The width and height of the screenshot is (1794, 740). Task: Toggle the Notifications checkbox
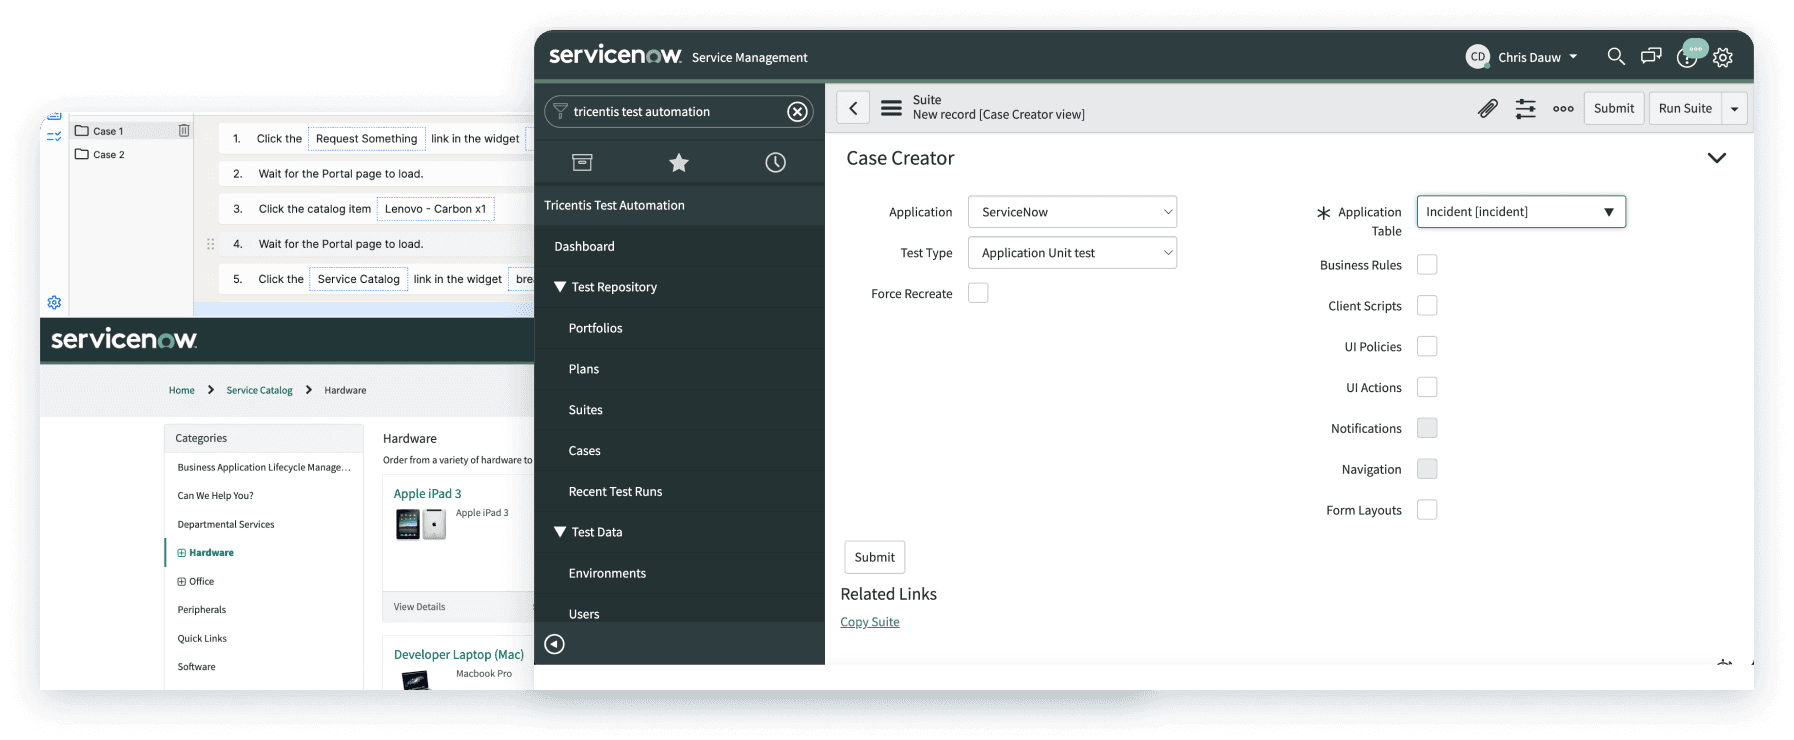[1427, 428]
